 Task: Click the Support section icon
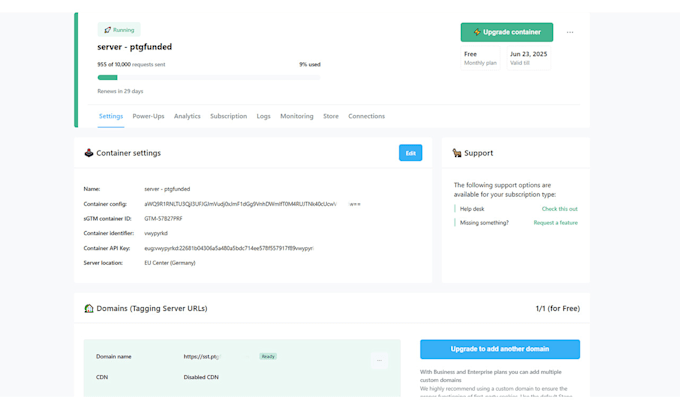point(457,153)
